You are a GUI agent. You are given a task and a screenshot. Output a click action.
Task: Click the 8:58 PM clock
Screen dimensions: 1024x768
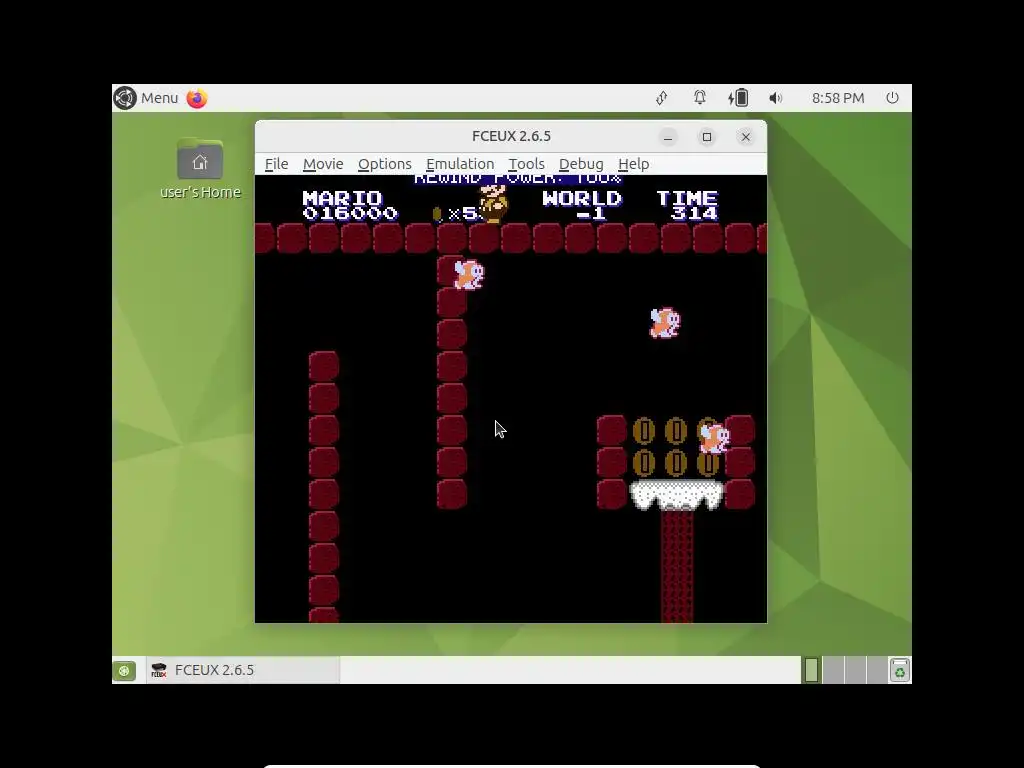pyautogui.click(x=838, y=98)
